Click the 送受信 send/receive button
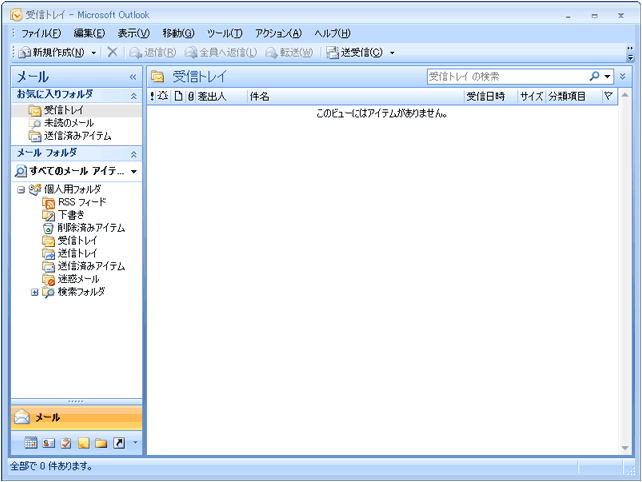The image size is (642, 482). [x=355, y=52]
